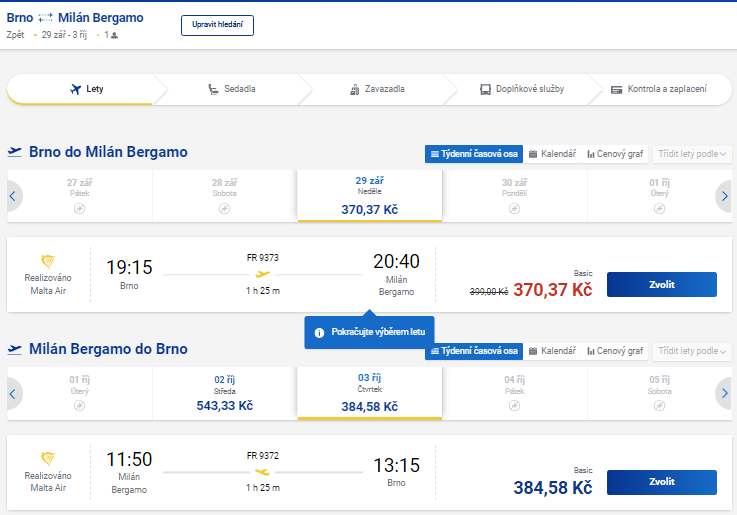The height and width of the screenshot is (515, 737).
Task: Open Doplňkové služby step
Action: point(522,89)
